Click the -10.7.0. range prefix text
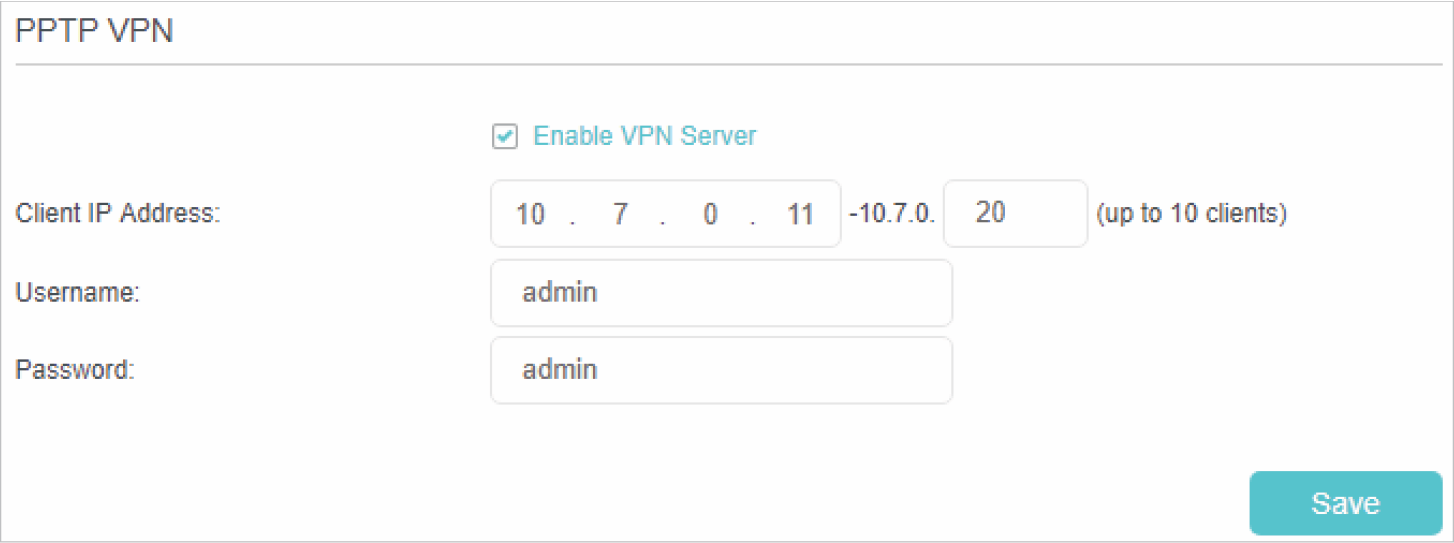This screenshot has width=1454, height=543. tap(891, 214)
